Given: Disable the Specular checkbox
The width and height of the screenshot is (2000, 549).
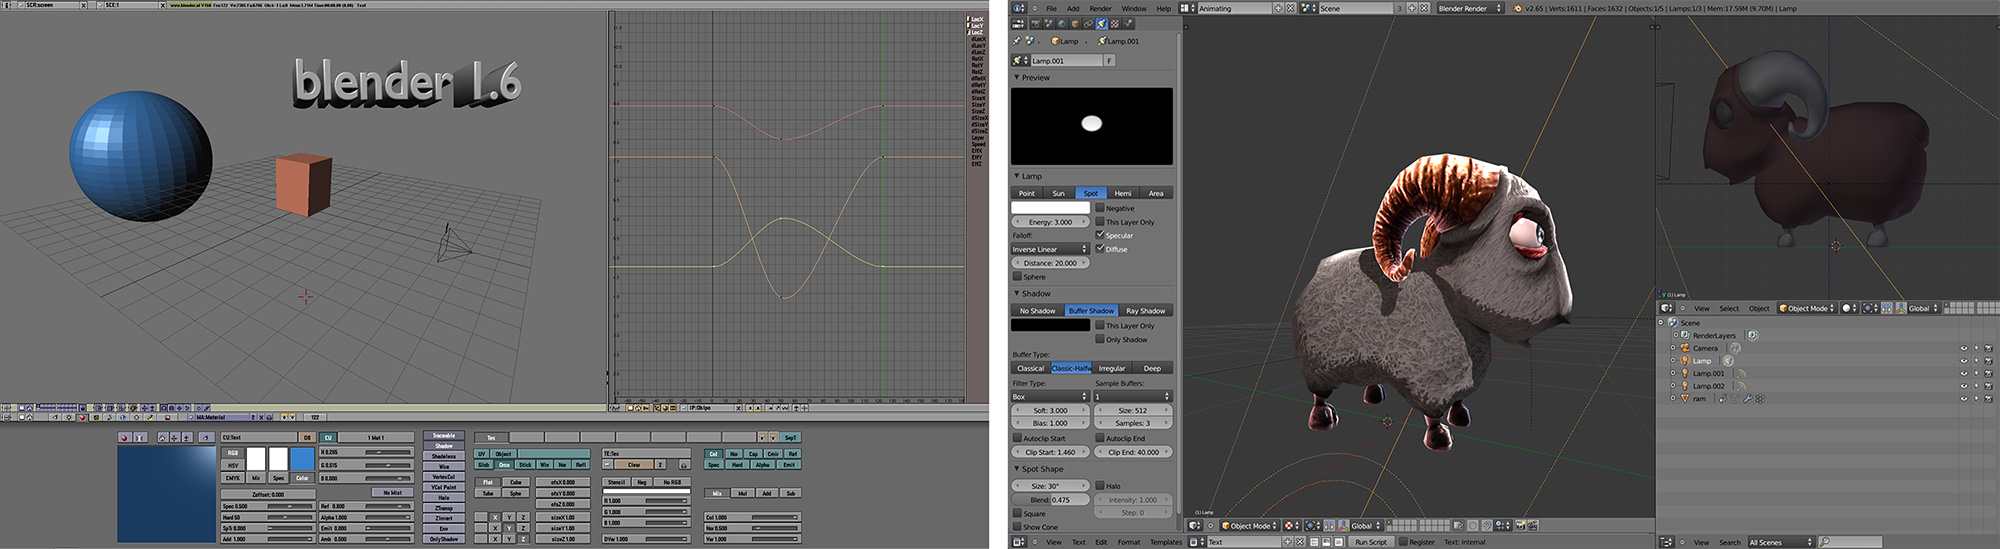Looking at the screenshot, I should (1100, 235).
